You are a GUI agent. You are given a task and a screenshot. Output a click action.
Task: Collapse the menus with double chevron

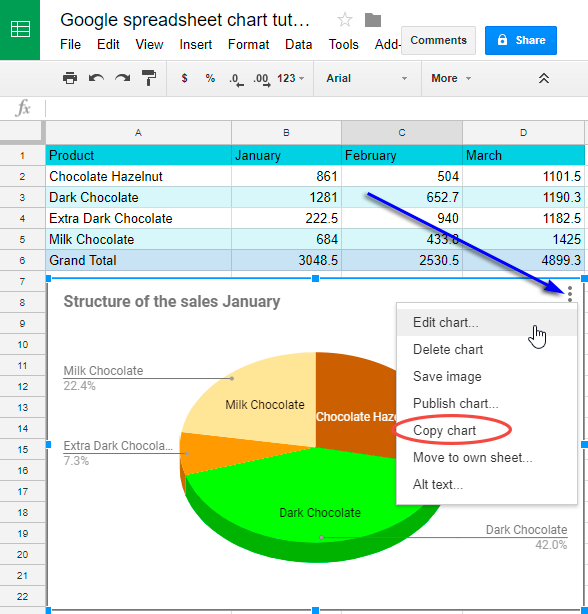(x=543, y=78)
